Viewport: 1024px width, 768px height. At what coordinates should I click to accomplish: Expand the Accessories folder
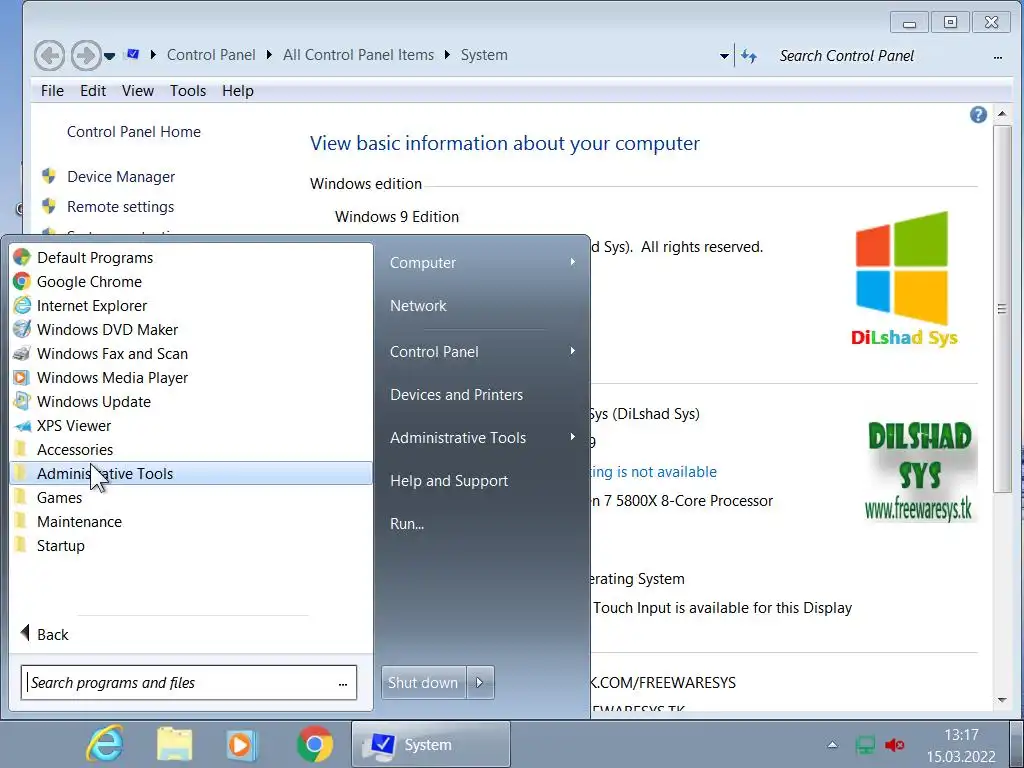[x=191, y=449]
